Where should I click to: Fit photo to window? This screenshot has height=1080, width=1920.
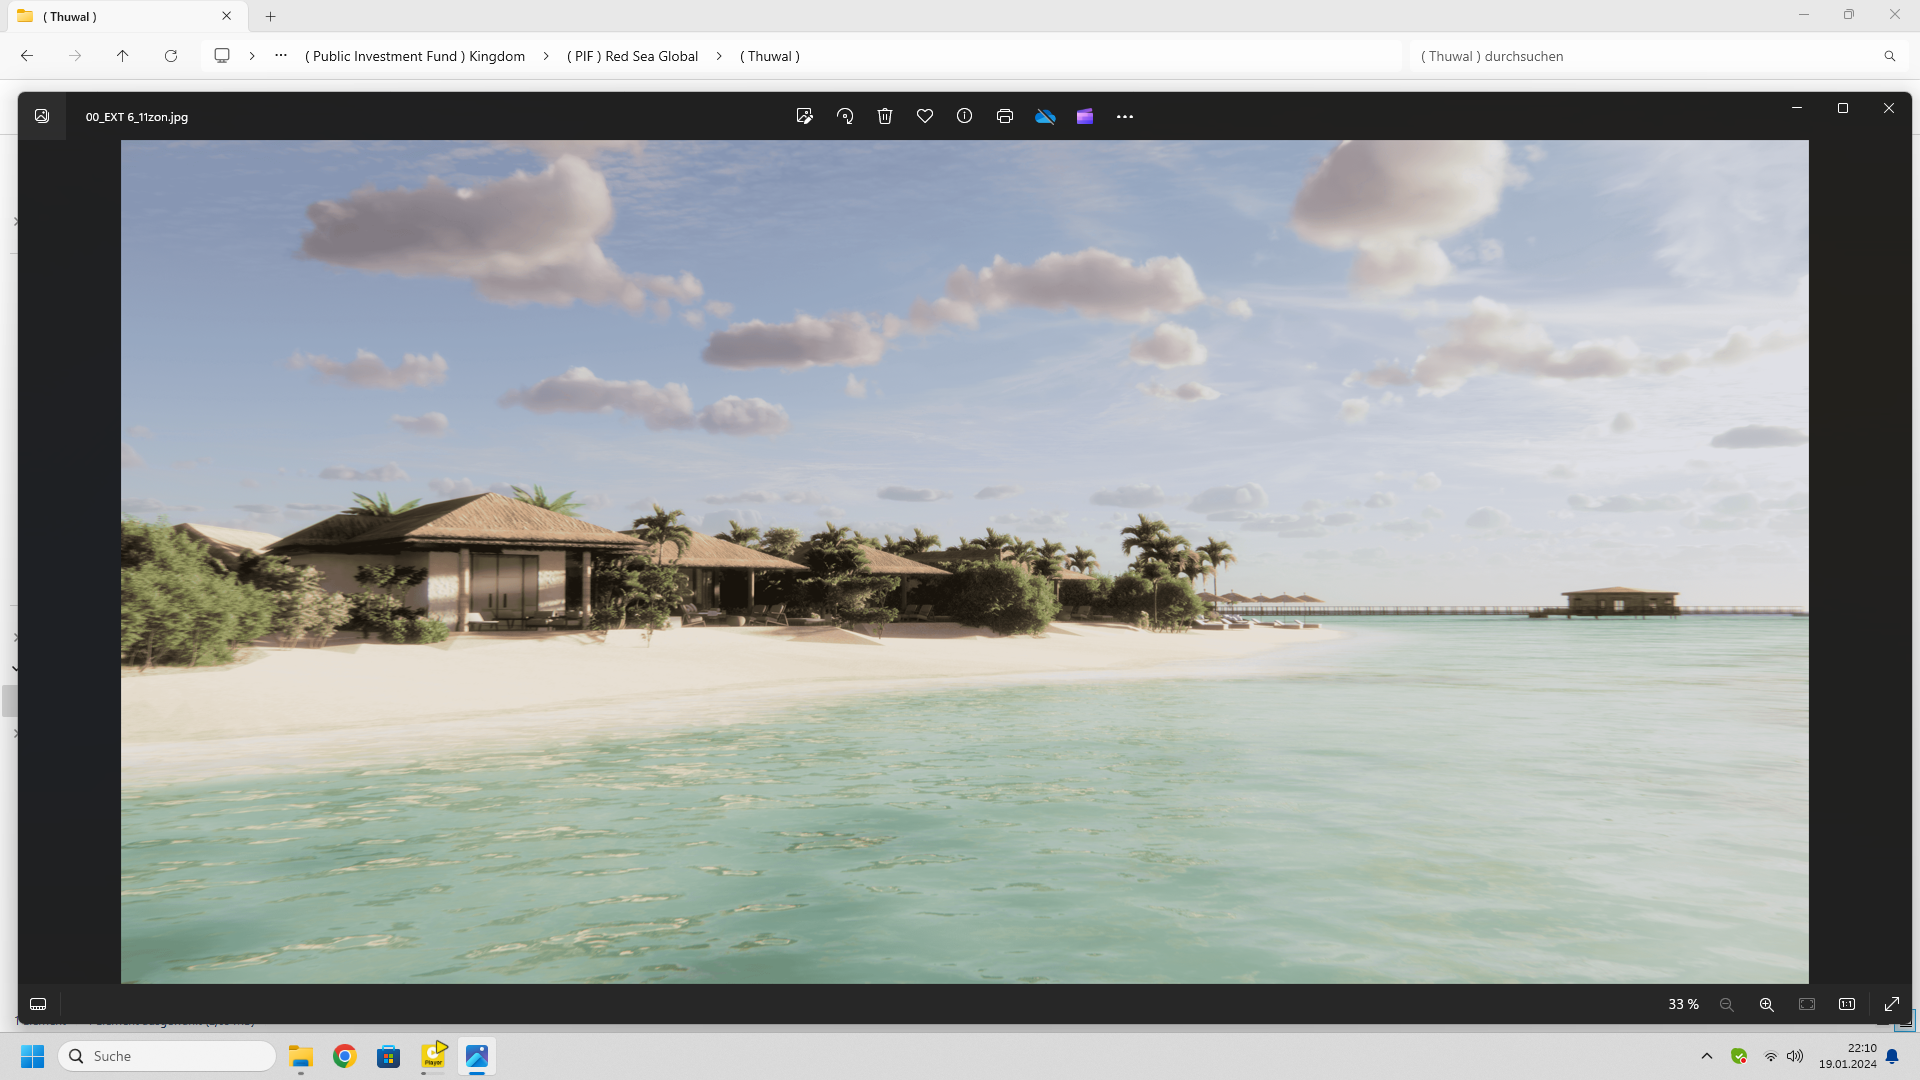(x=1807, y=1004)
